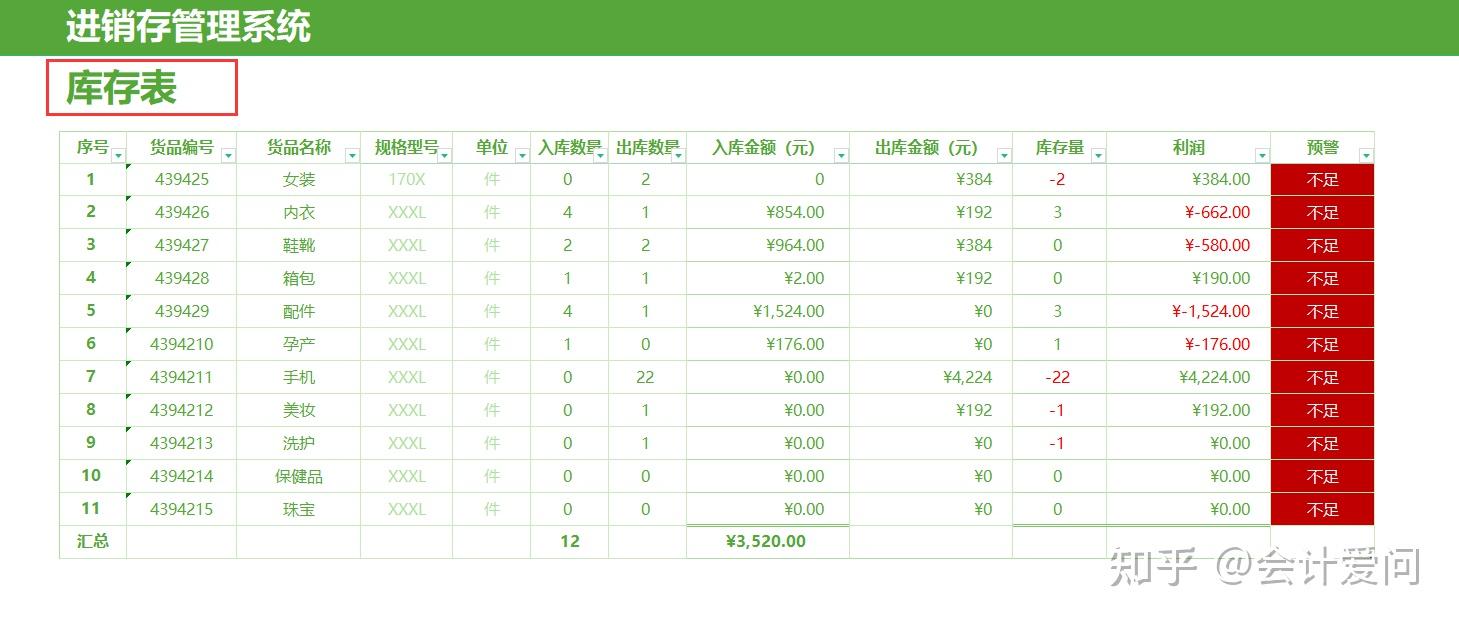
Task: Select cell with product code 439427
Action: click(182, 245)
